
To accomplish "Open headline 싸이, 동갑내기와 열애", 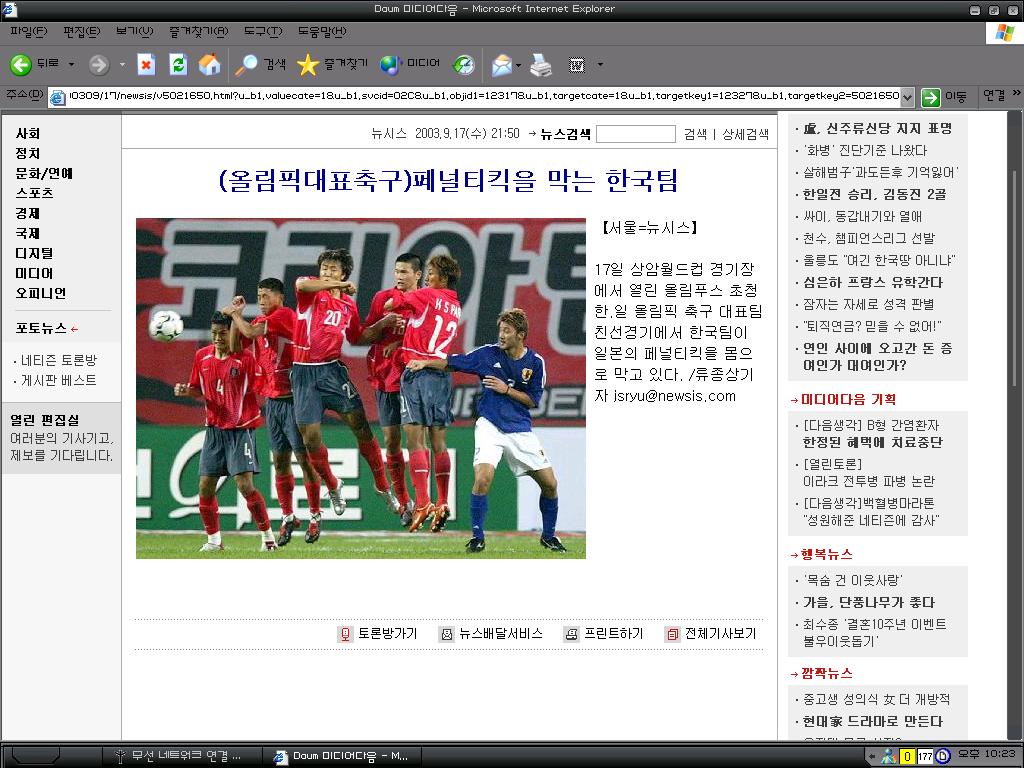I will click(x=862, y=216).
